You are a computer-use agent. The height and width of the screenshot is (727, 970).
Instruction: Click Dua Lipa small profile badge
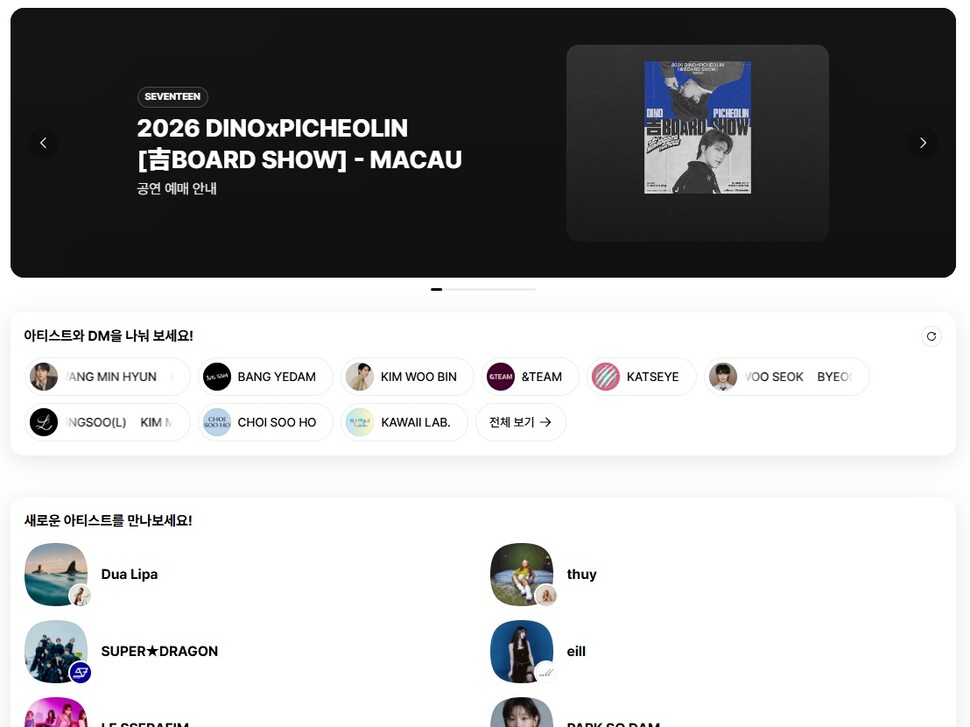[80, 595]
